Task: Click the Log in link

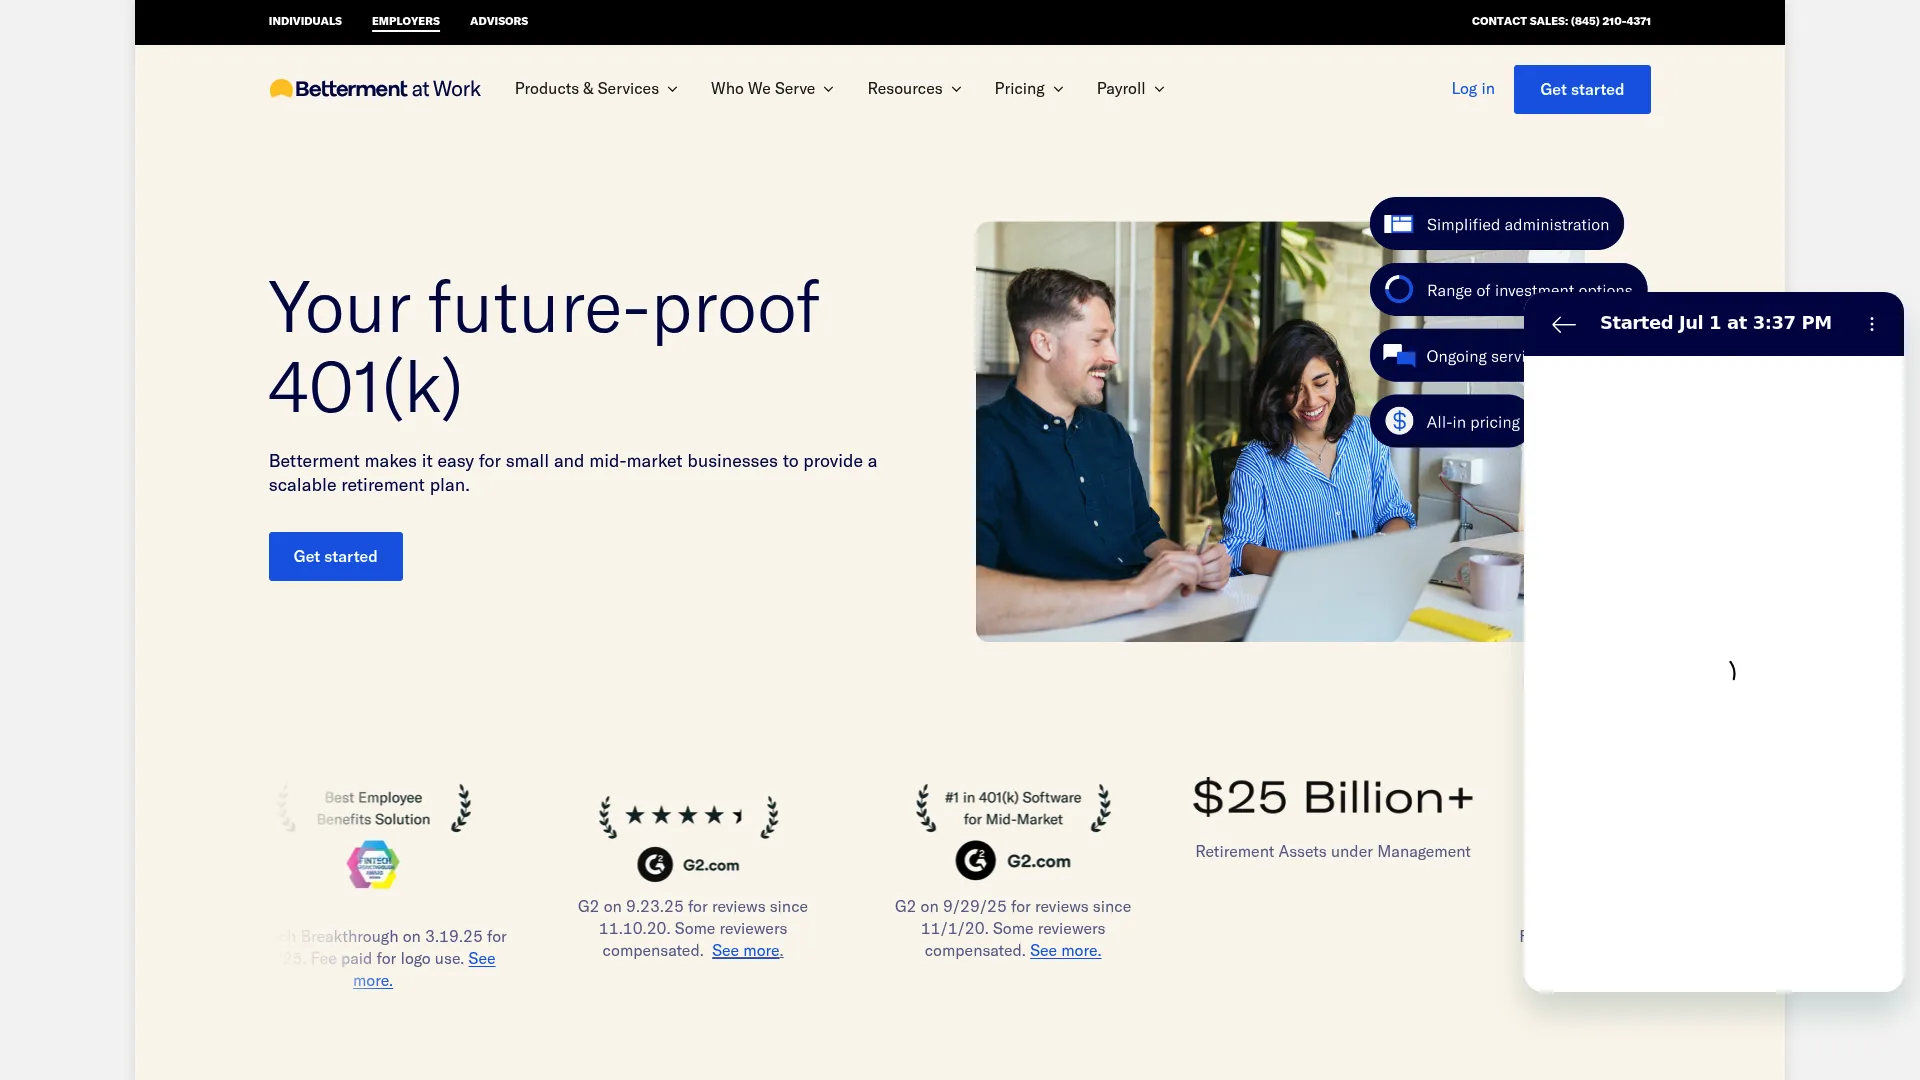Action: point(1473,89)
